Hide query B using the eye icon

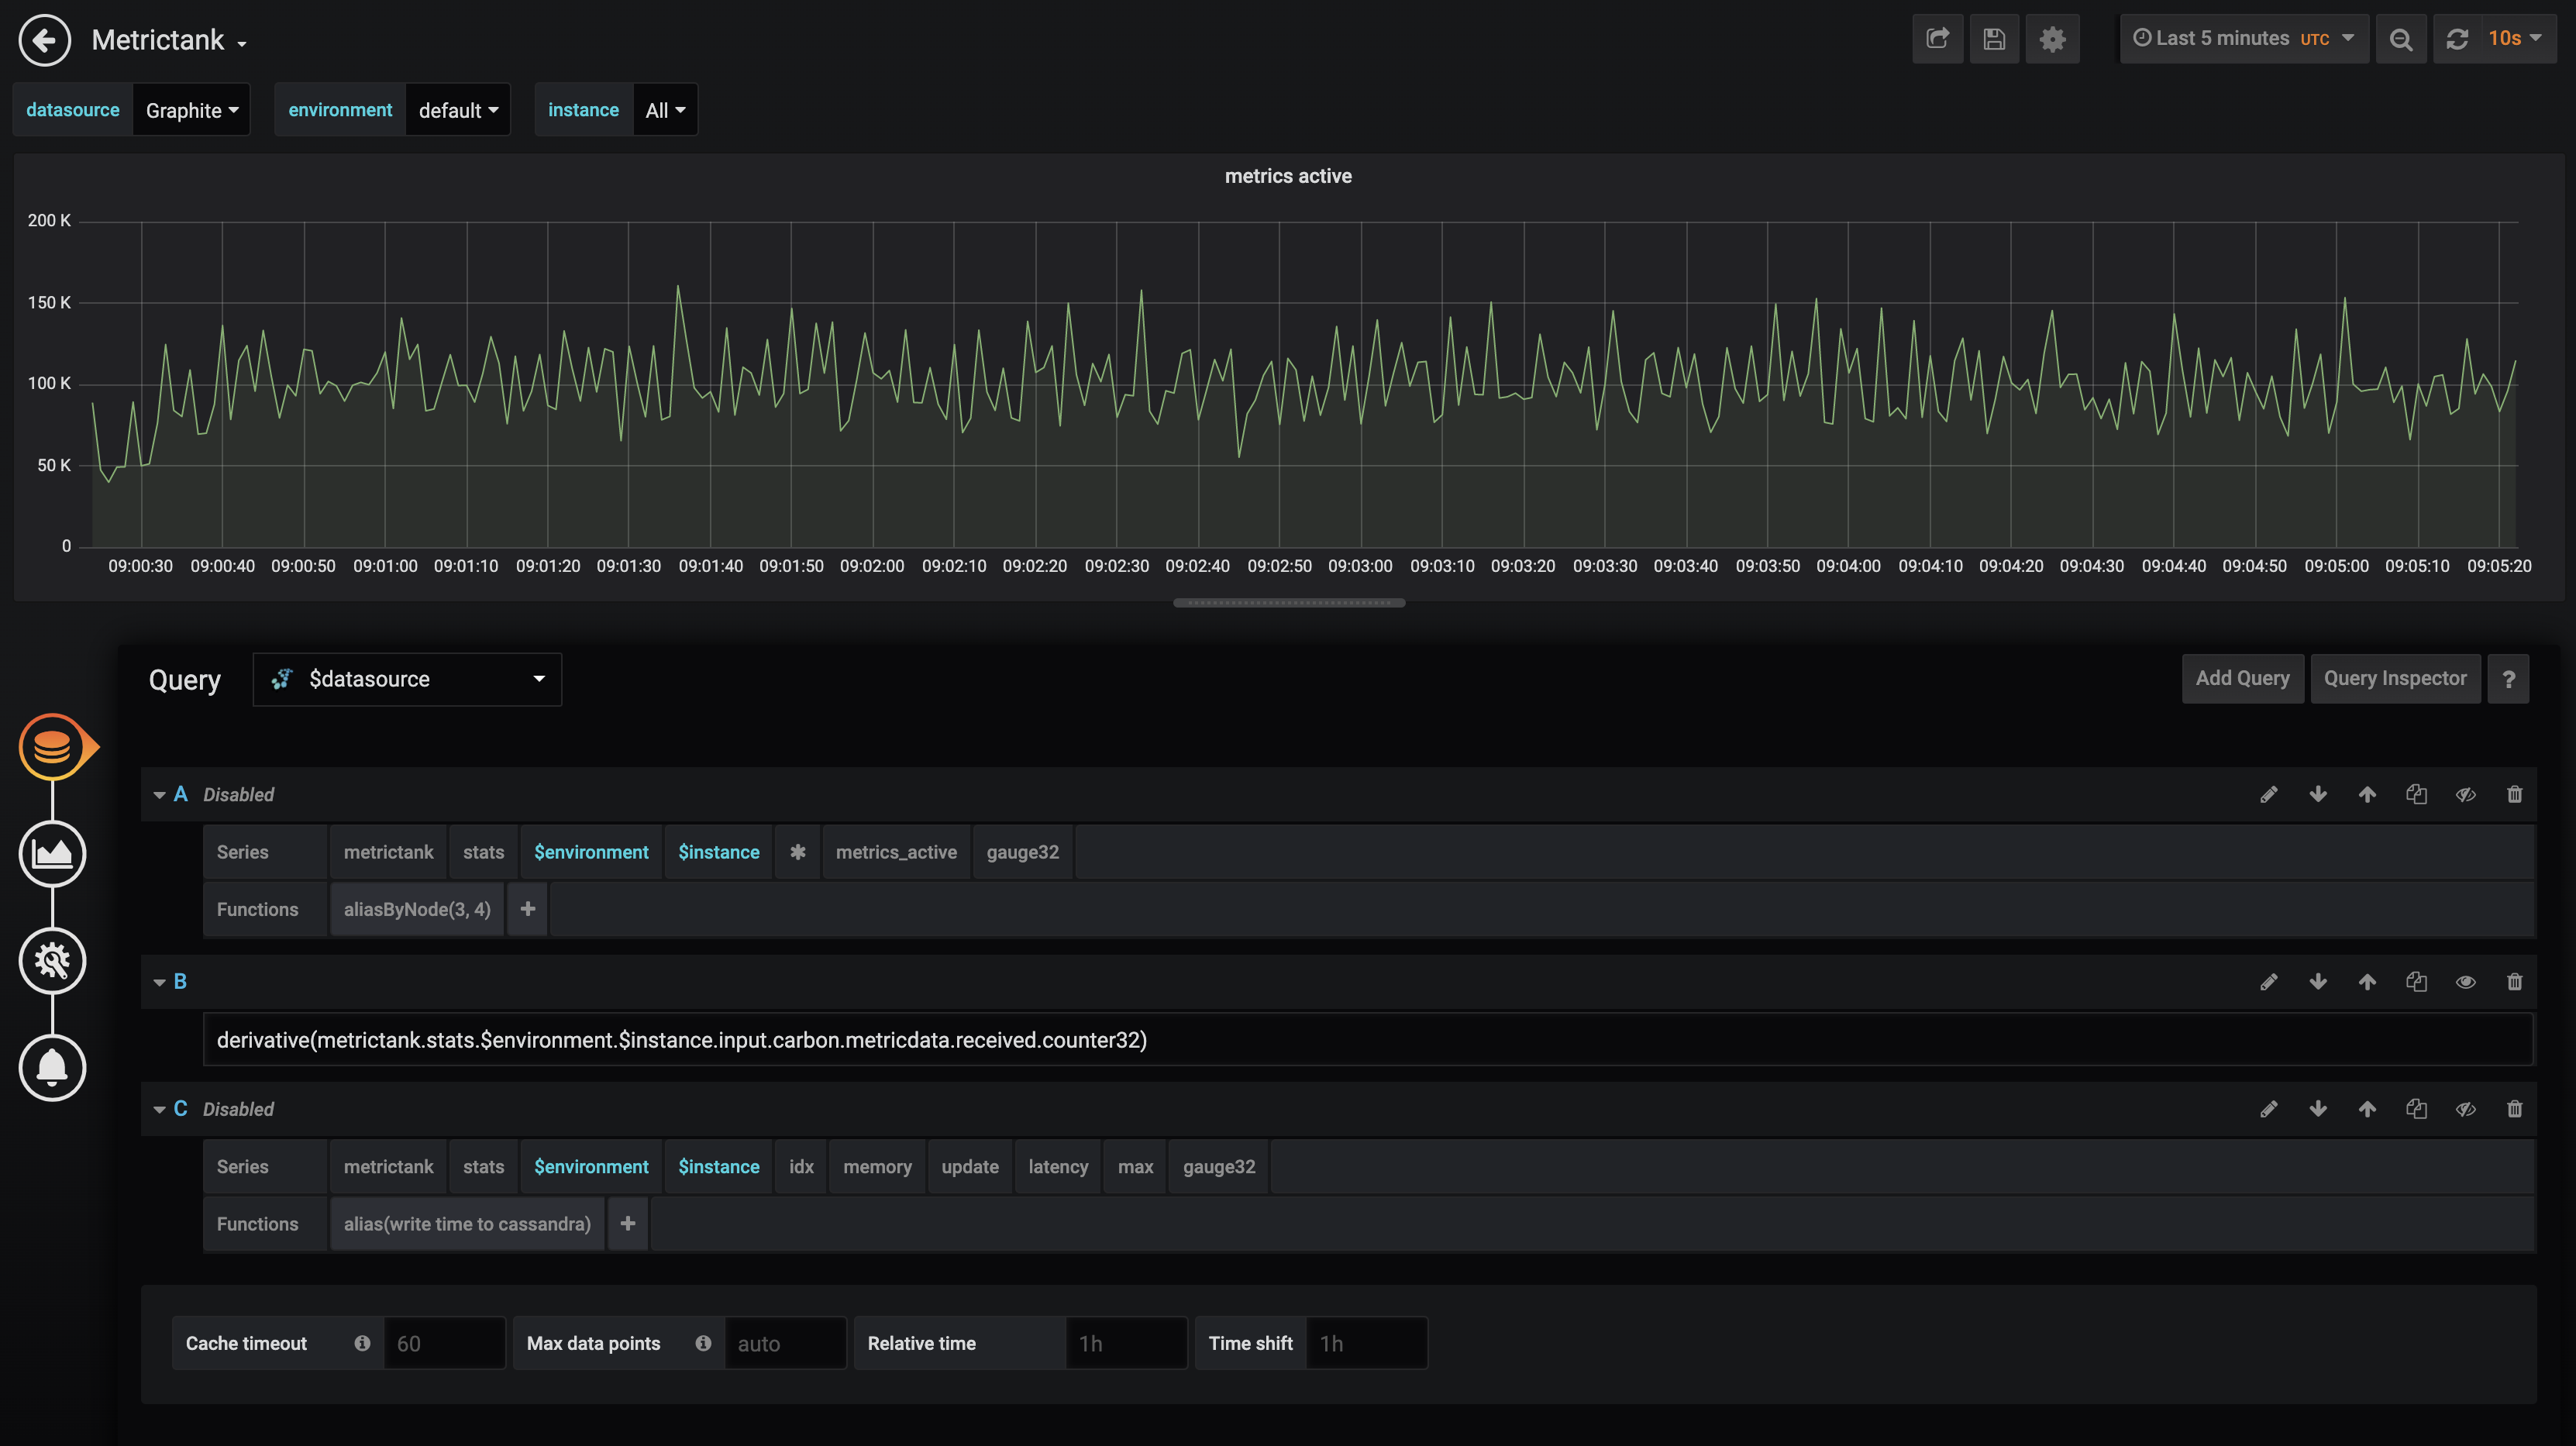2465,981
